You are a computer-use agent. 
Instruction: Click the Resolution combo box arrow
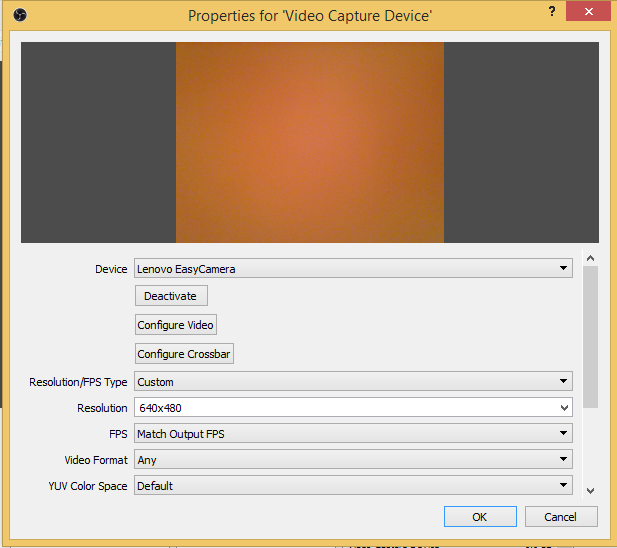point(564,408)
